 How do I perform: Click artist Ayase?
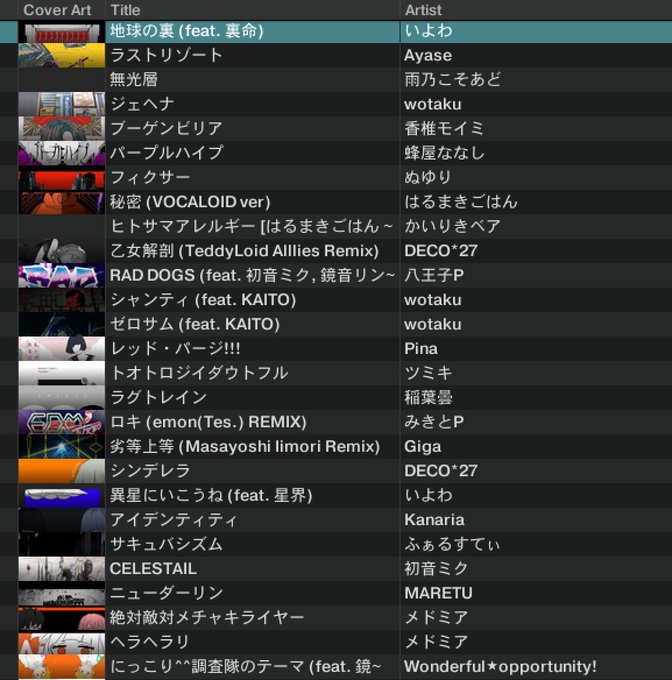coord(428,55)
